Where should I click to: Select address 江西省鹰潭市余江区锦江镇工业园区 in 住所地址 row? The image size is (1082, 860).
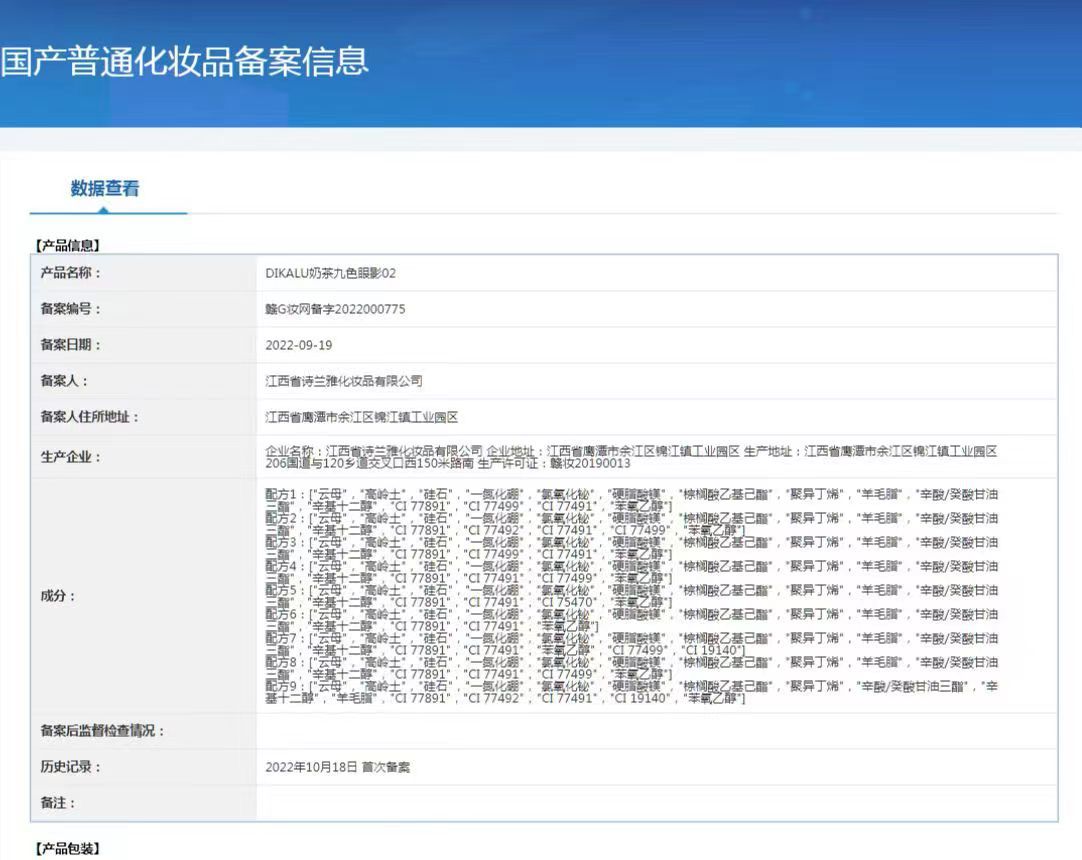(362, 417)
